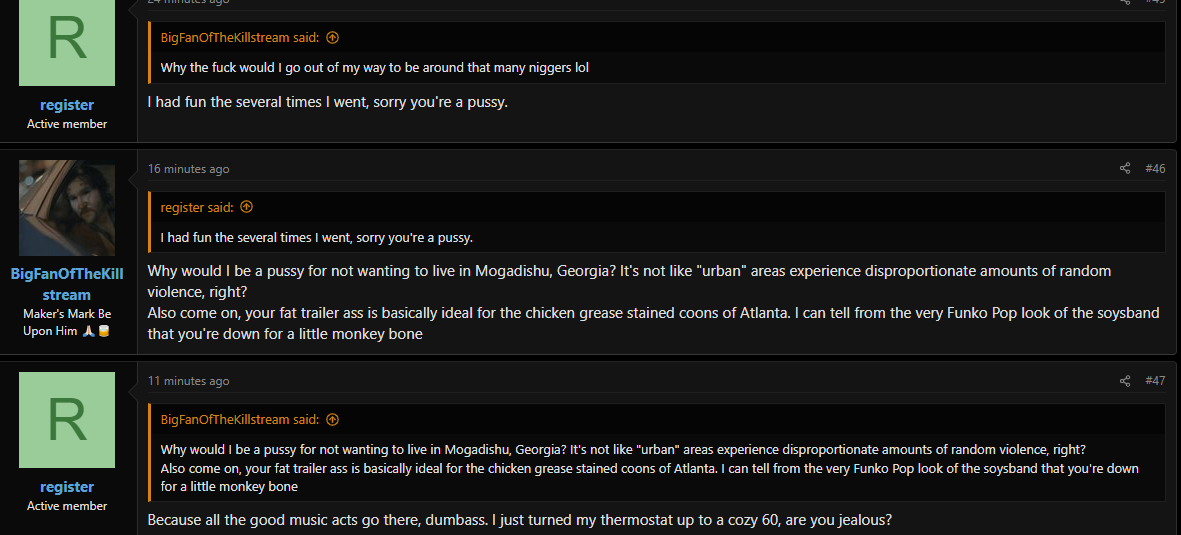1181x535 pixels.
Task: Click the share icon on post #47
Action: [x=1125, y=381]
